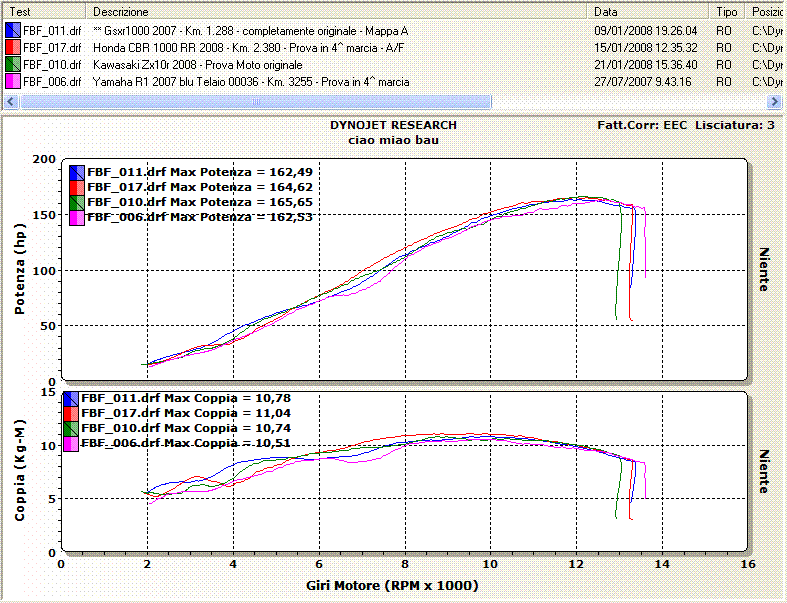Click legend entry Max Coppia = 10,51
The image size is (787, 603).
pos(186,443)
